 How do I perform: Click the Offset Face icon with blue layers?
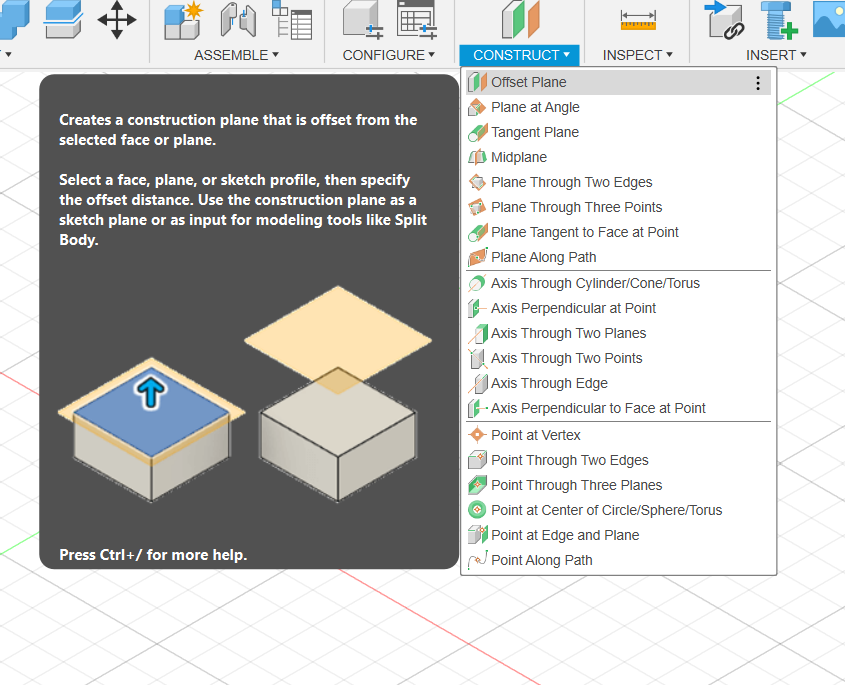pos(64,19)
